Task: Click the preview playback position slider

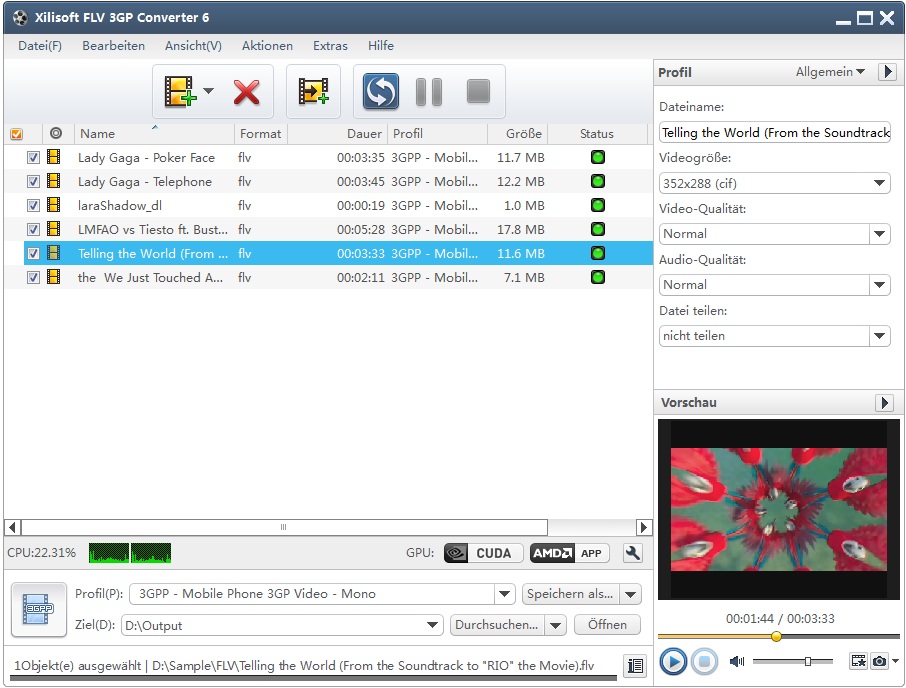Action: (x=778, y=636)
